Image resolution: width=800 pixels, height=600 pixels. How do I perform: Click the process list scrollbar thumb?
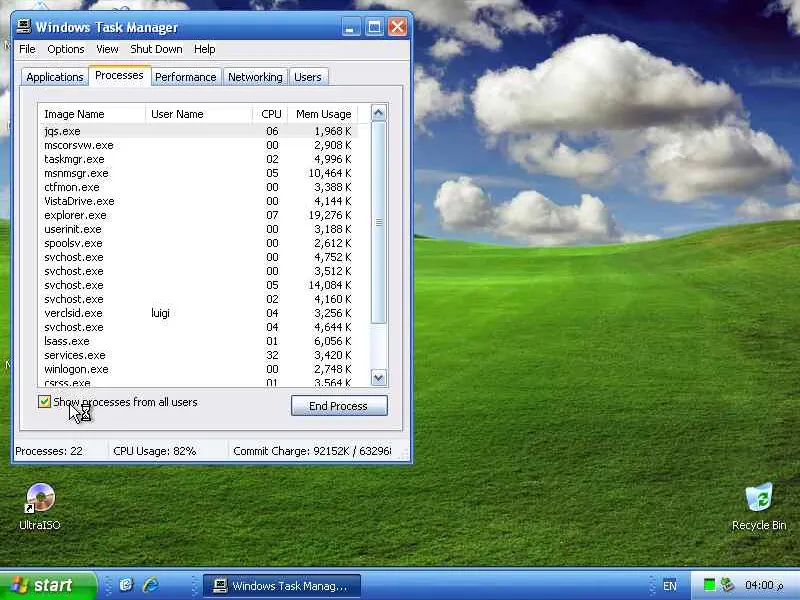(378, 222)
